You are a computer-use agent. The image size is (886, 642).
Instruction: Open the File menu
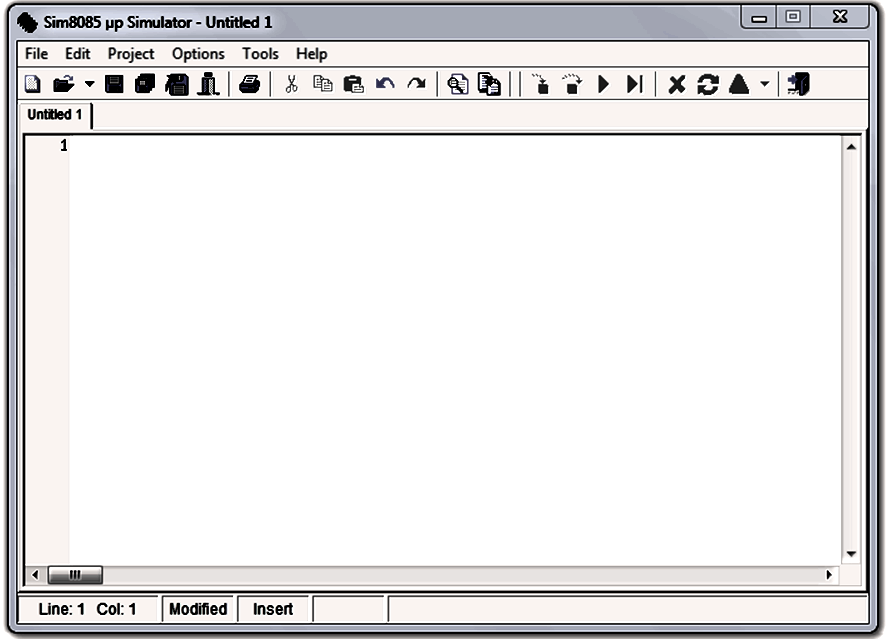coord(37,54)
